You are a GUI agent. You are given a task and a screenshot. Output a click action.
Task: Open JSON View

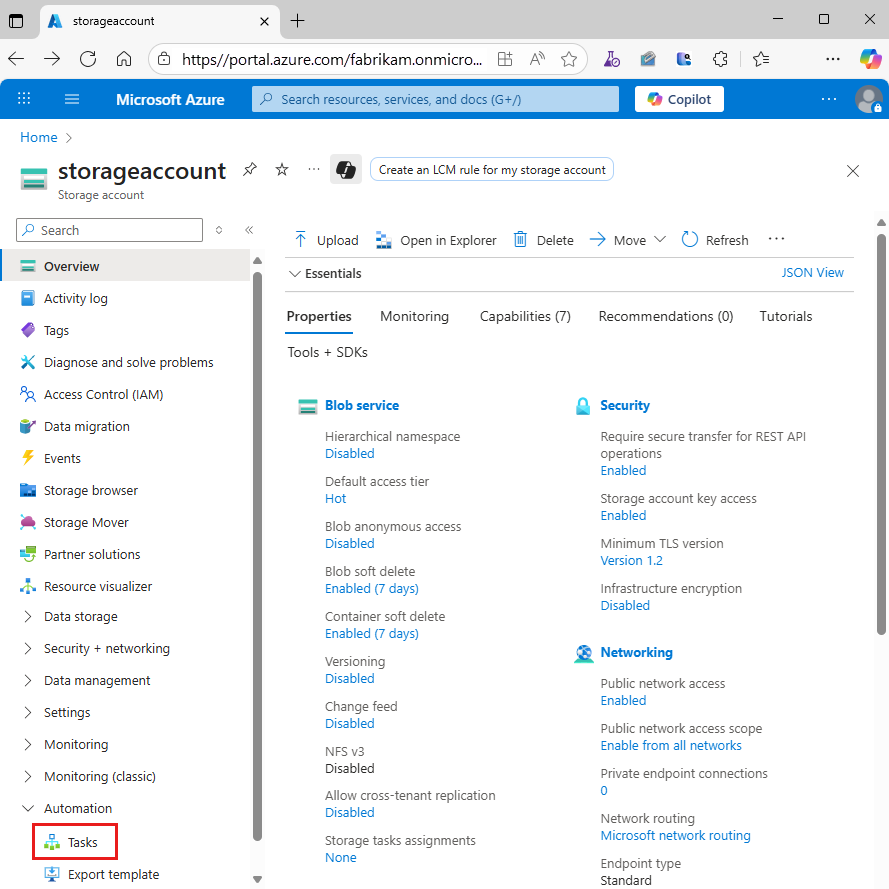812,273
